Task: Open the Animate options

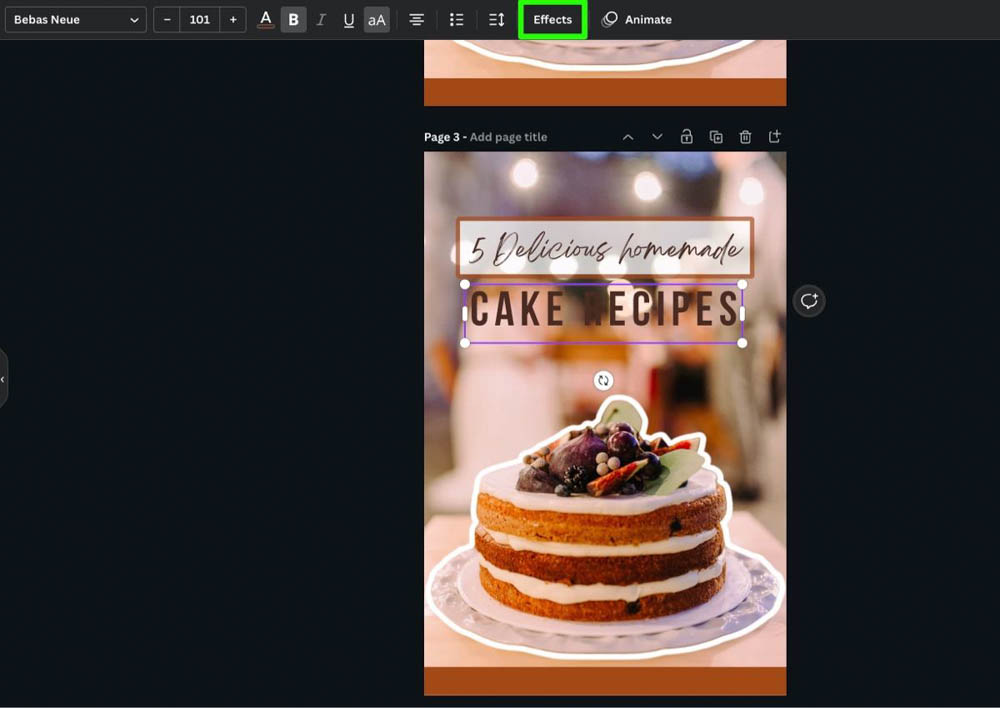Action: click(637, 20)
